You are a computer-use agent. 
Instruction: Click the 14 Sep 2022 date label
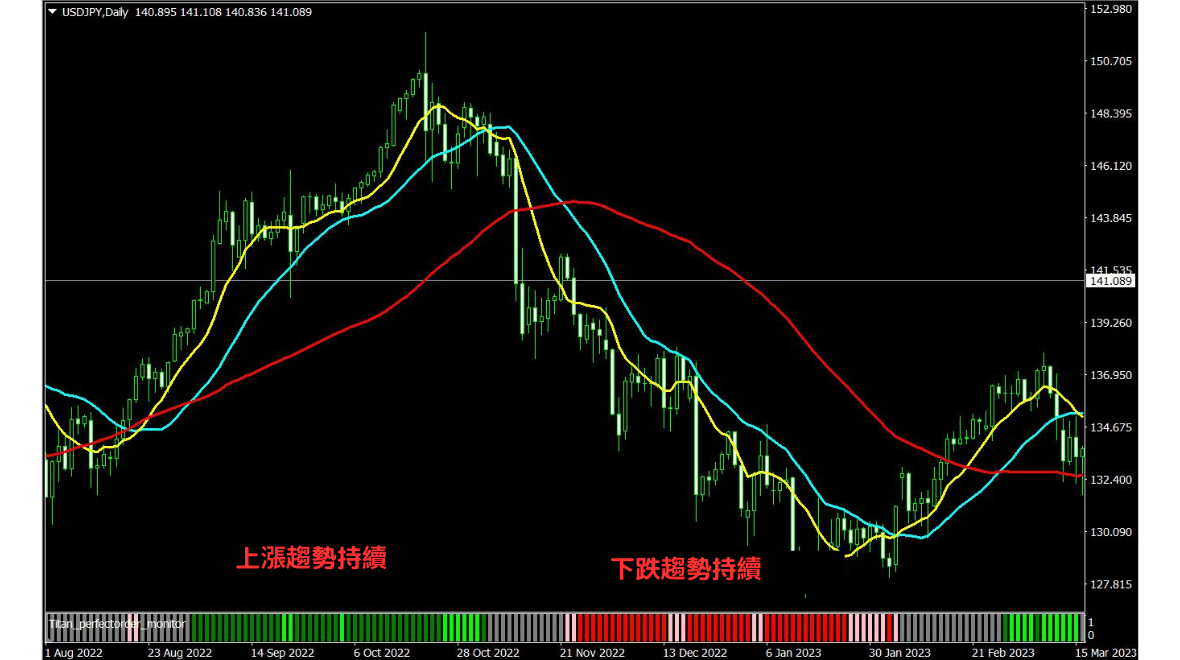(281, 652)
